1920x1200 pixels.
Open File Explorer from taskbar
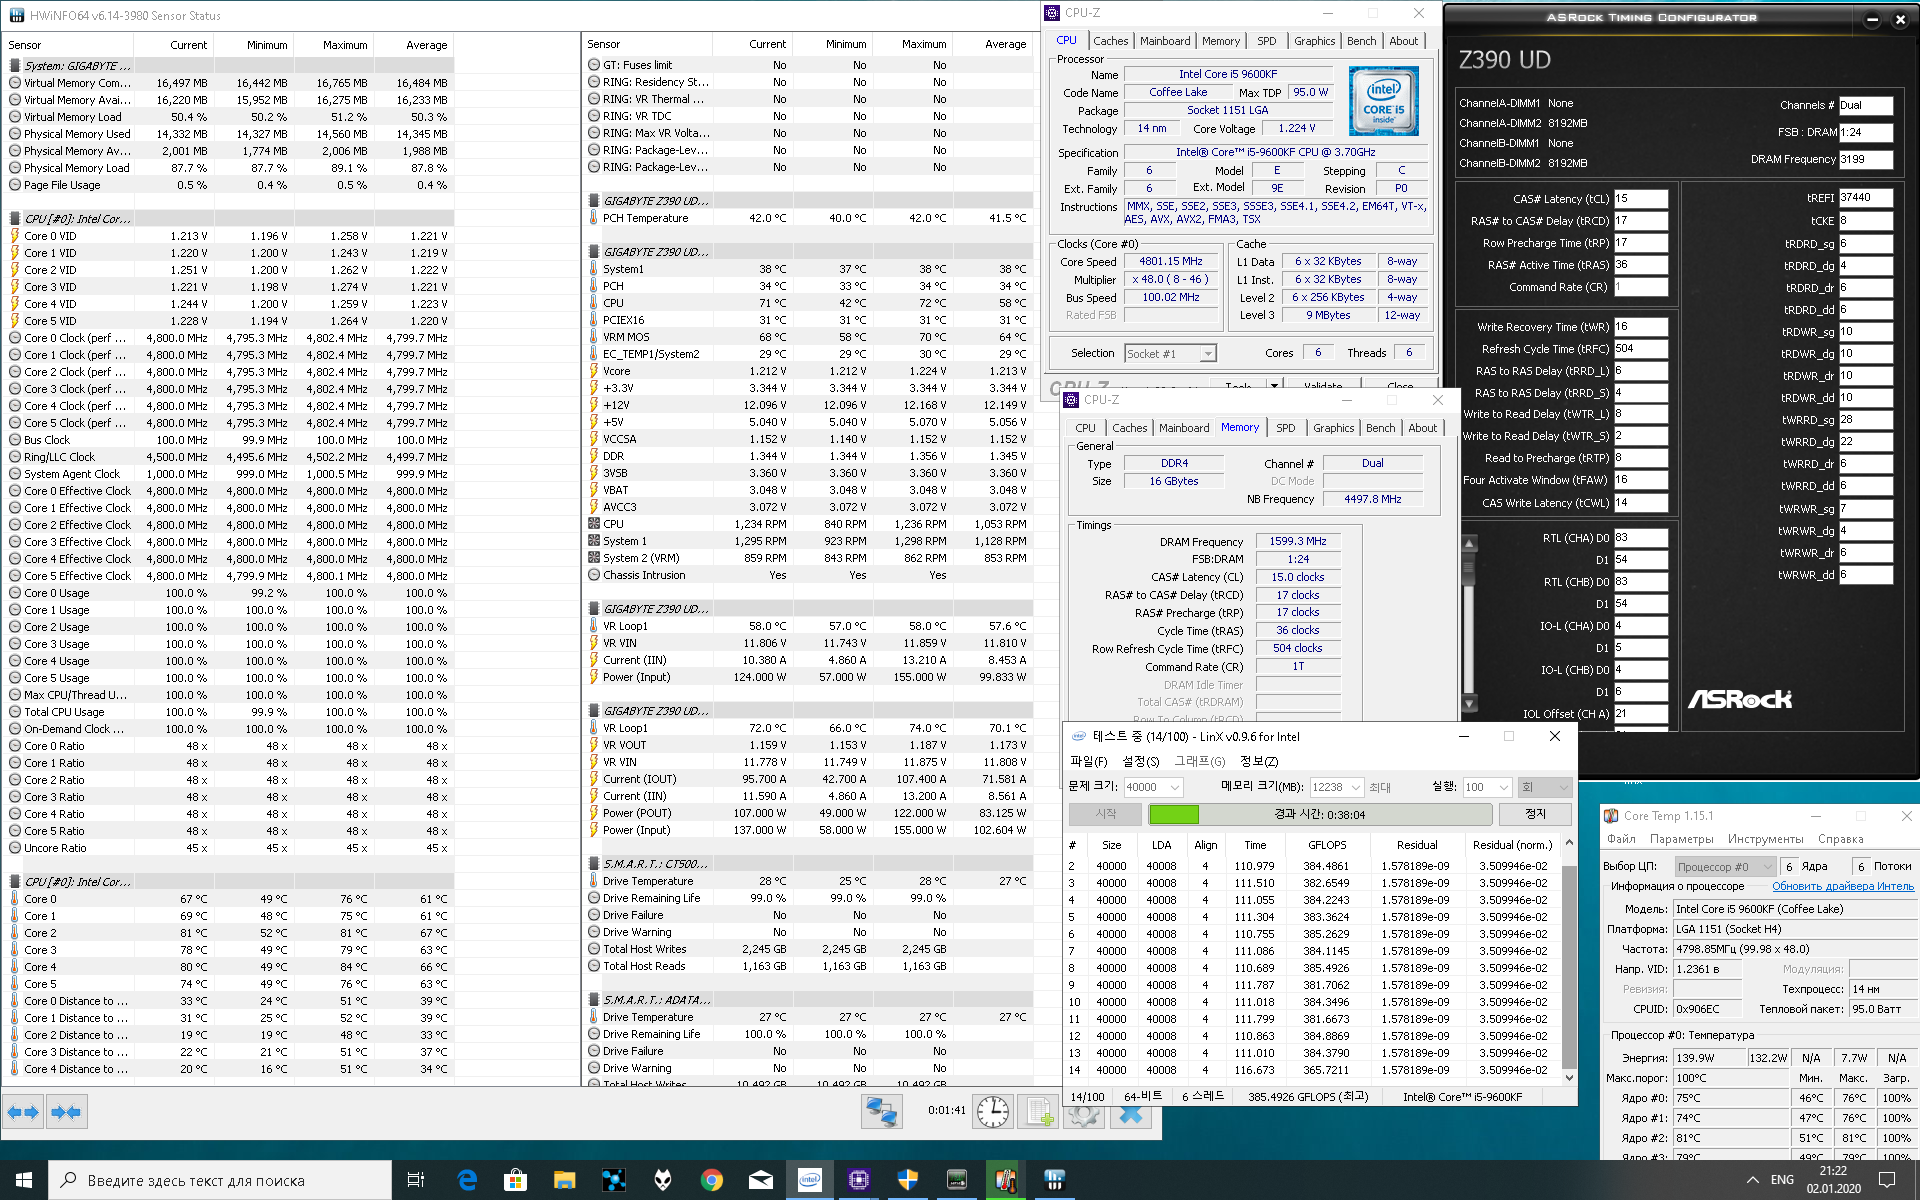tap(564, 1180)
